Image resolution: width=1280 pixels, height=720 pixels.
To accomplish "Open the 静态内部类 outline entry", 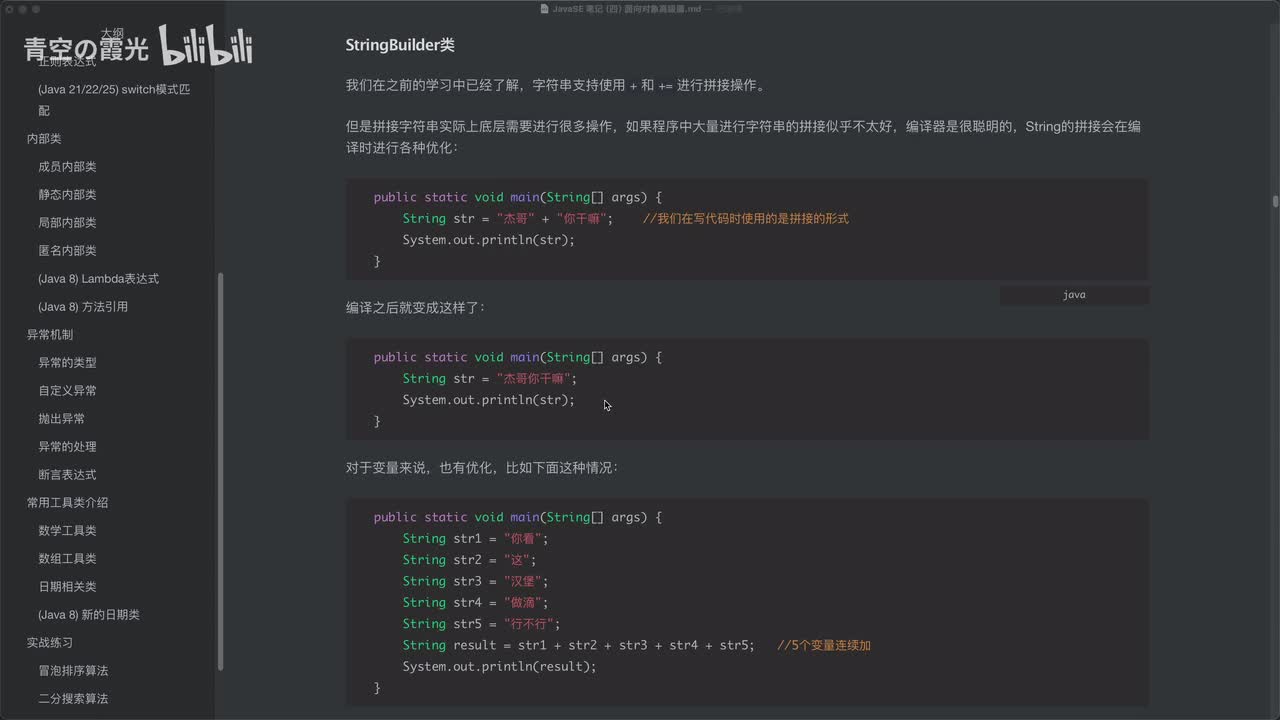I will (67, 195).
